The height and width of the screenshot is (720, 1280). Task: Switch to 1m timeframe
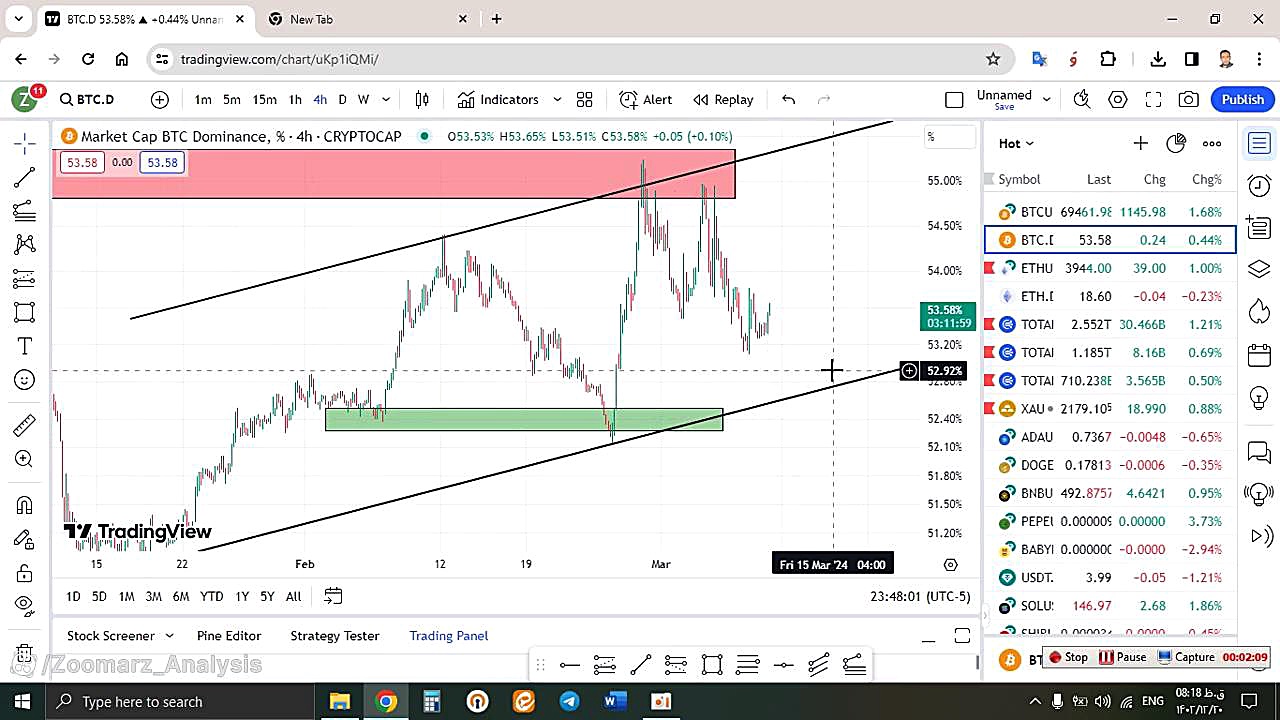[203, 99]
